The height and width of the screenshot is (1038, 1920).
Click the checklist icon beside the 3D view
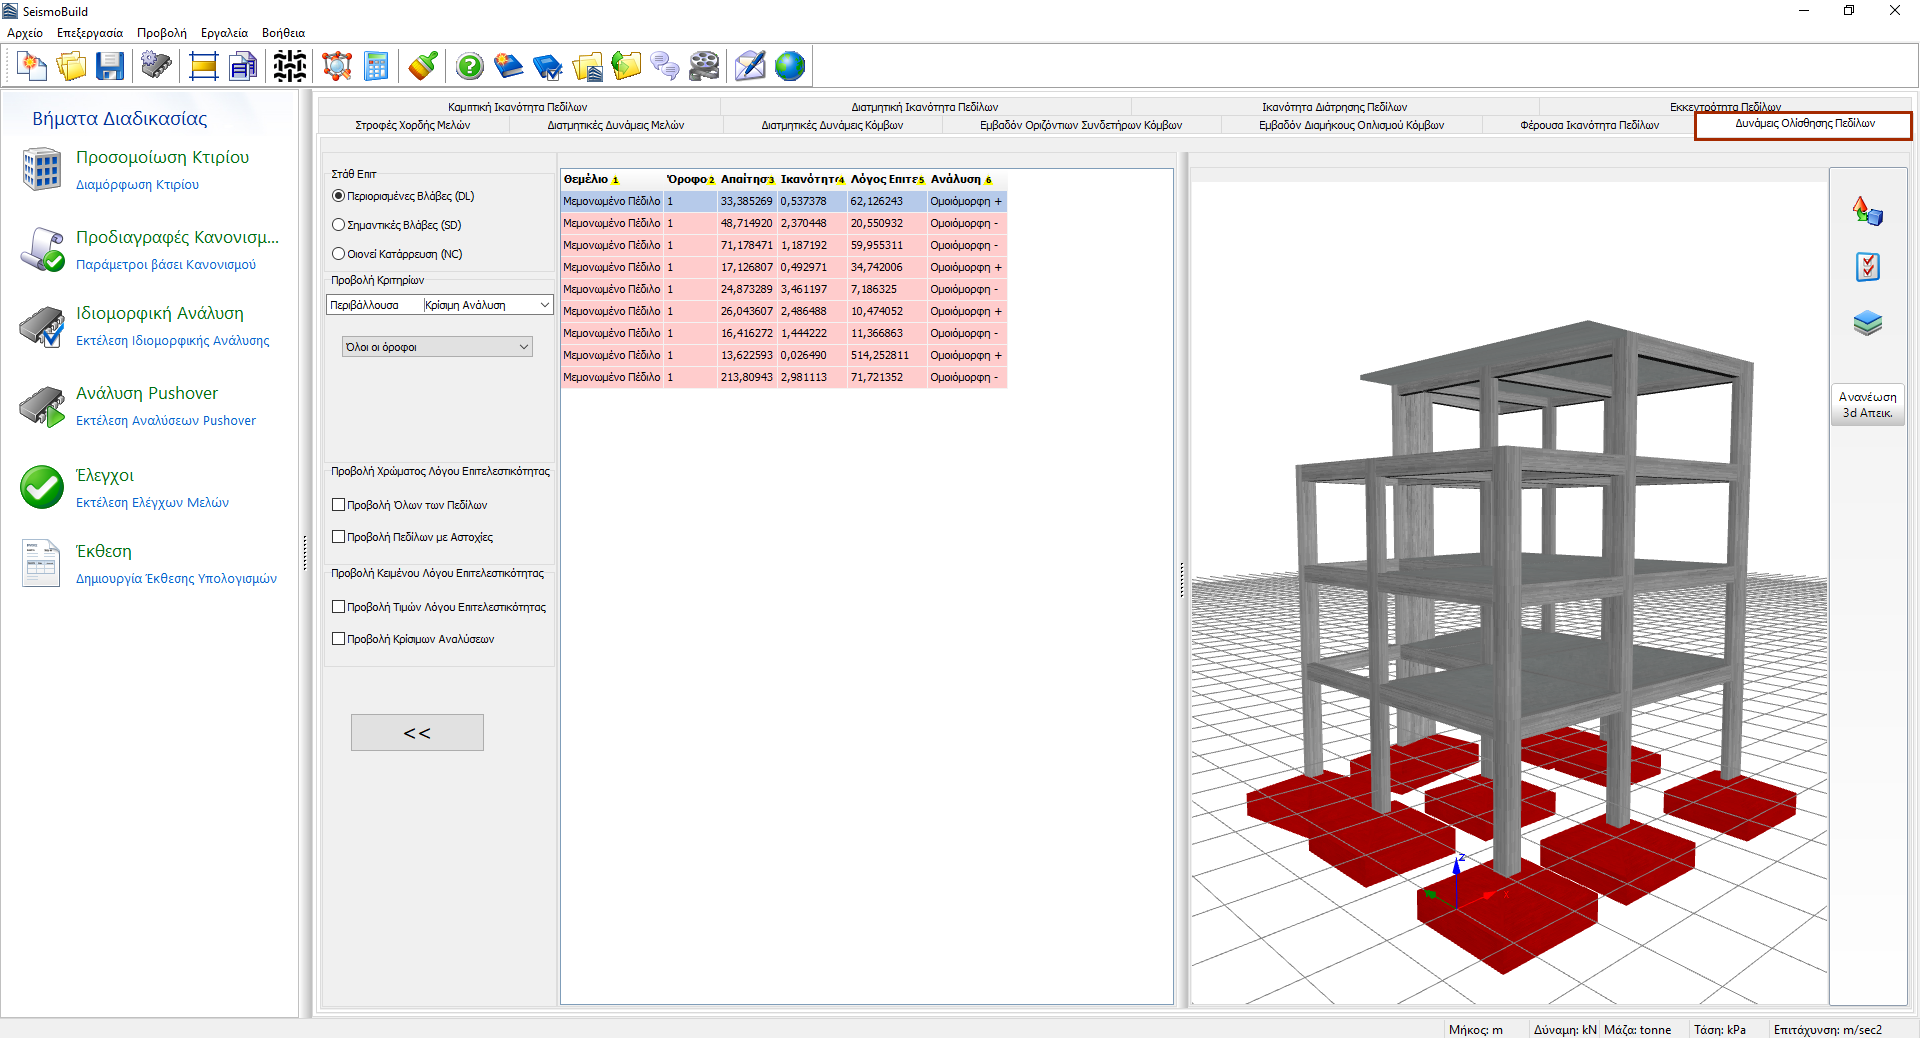(1867, 267)
